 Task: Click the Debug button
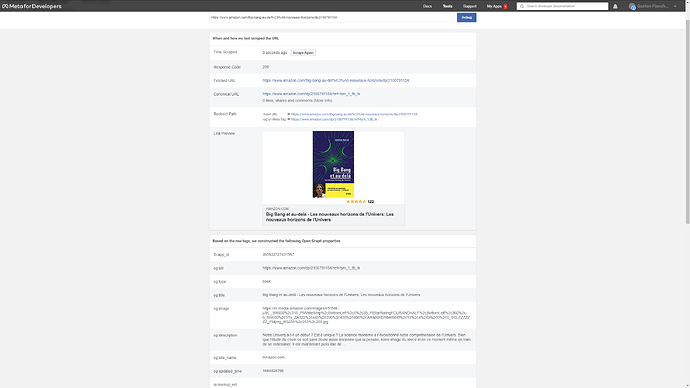point(466,18)
